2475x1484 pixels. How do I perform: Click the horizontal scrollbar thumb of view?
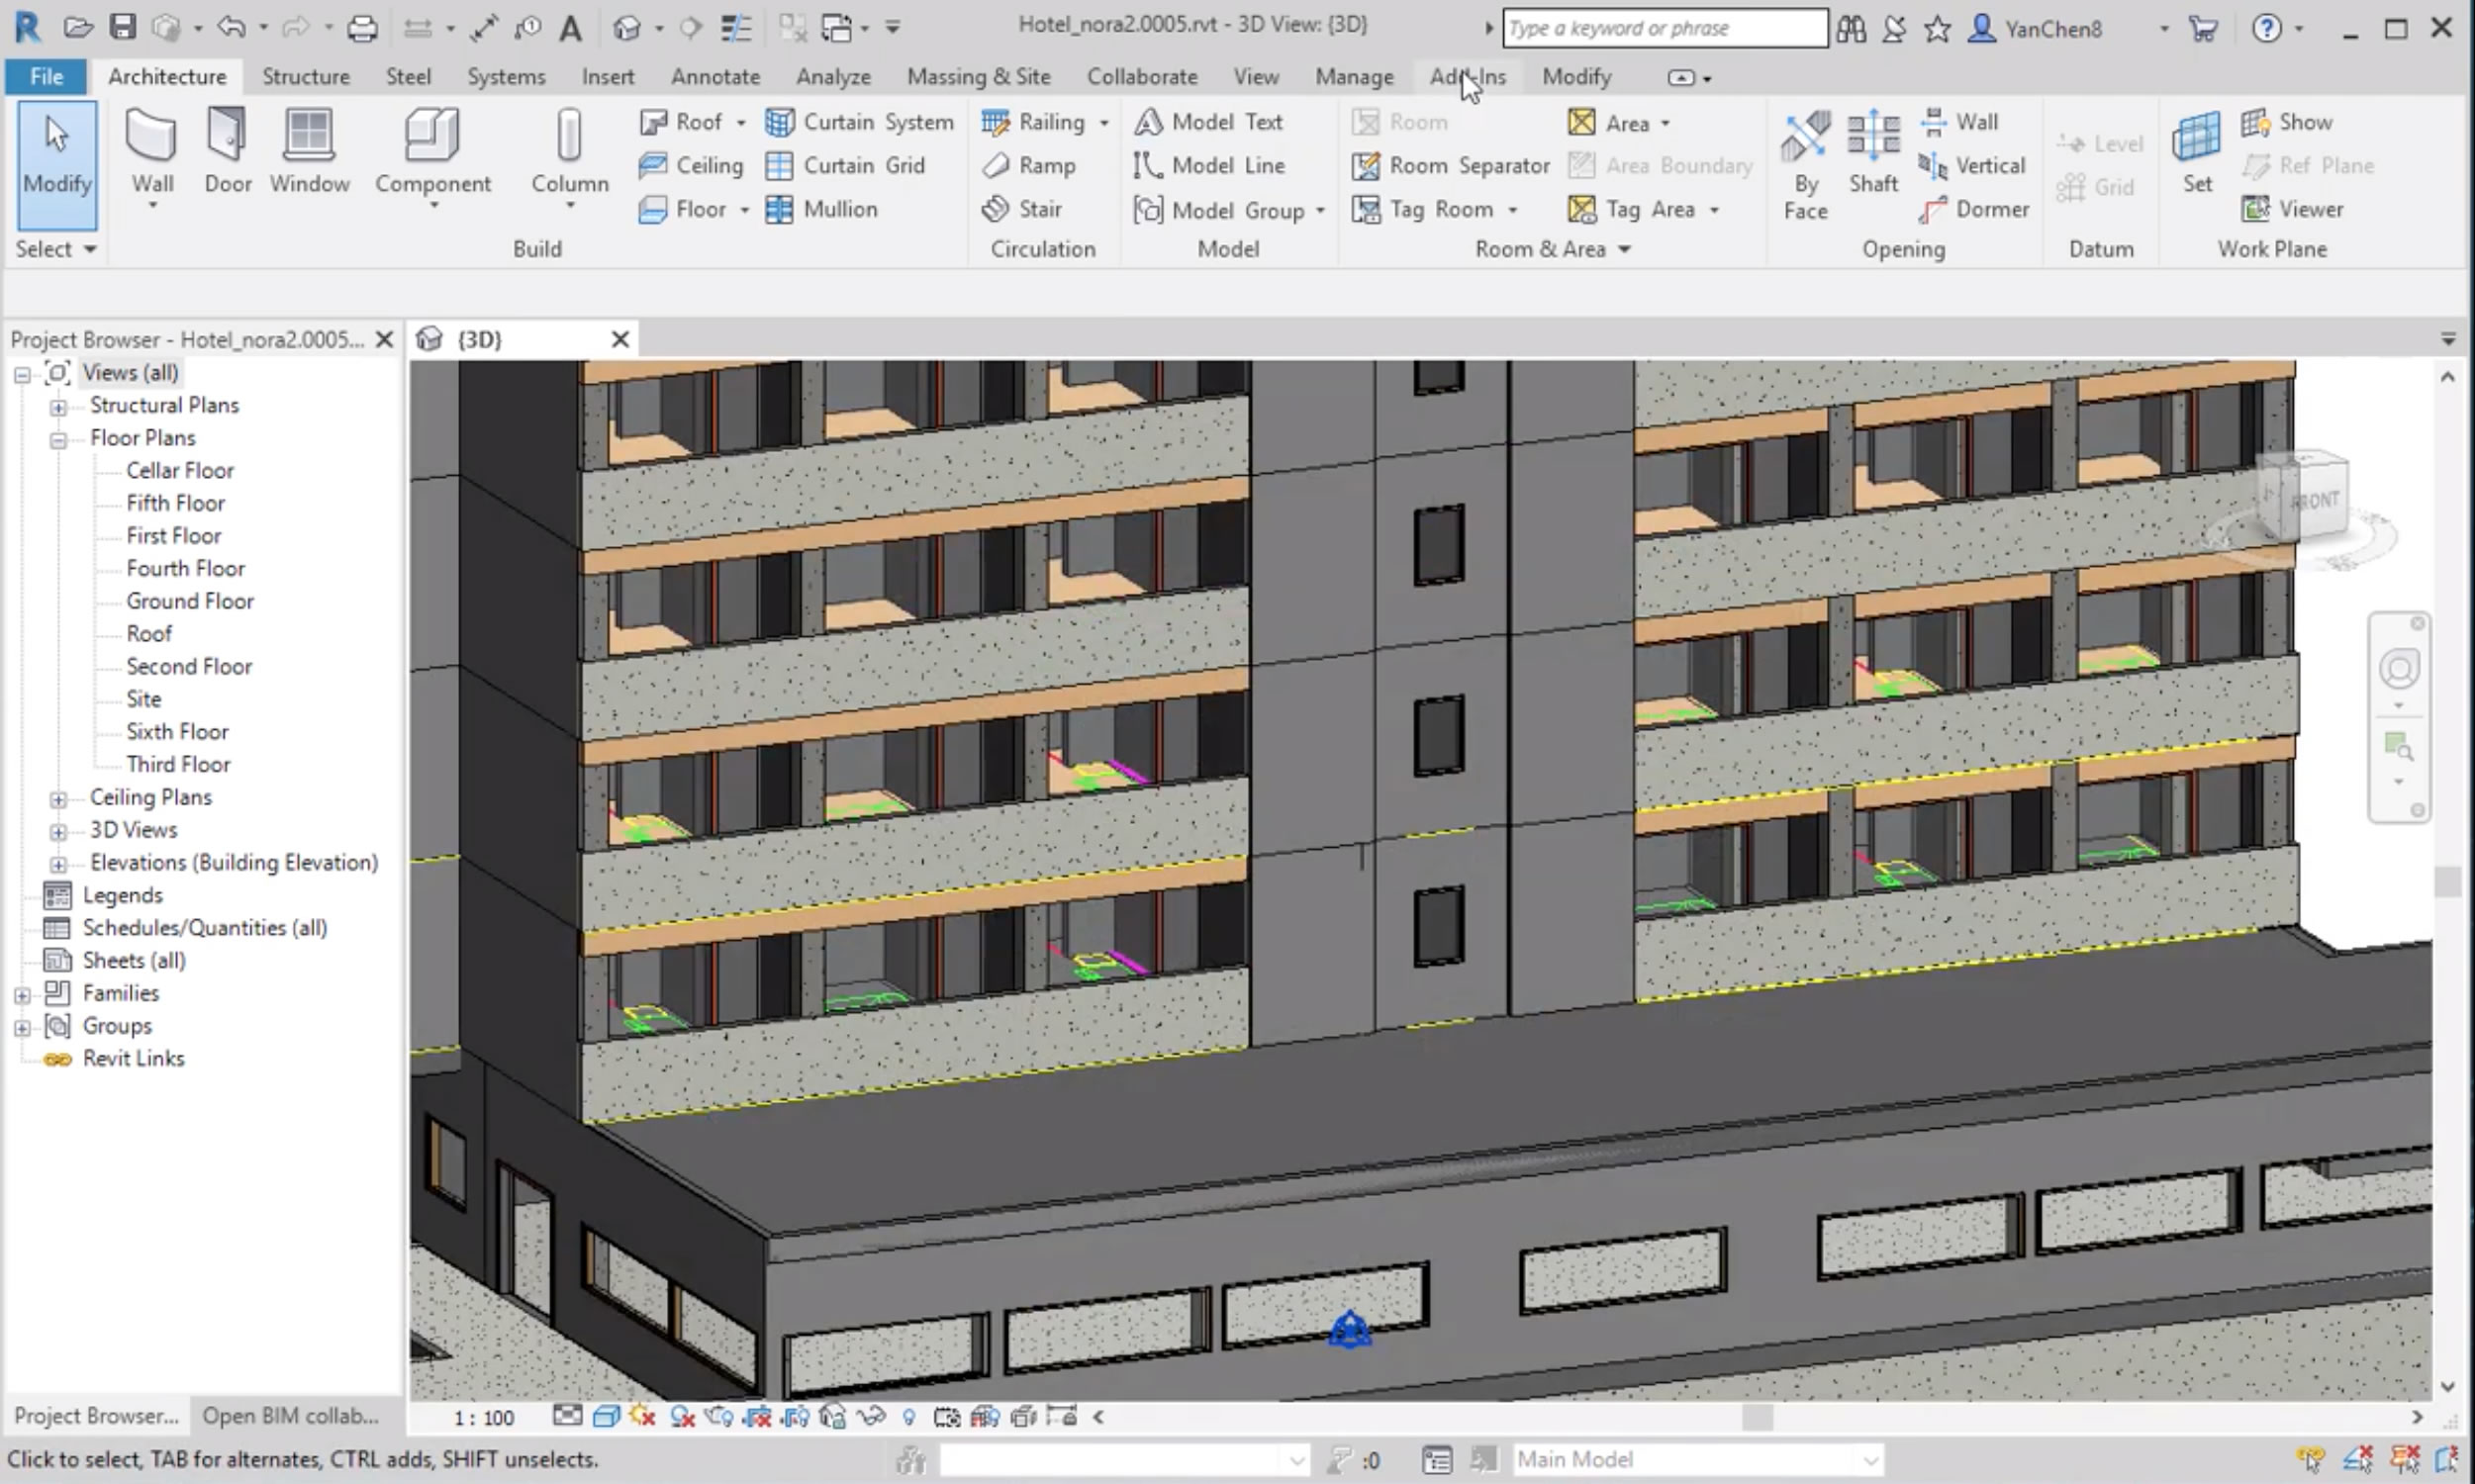click(x=1757, y=1417)
